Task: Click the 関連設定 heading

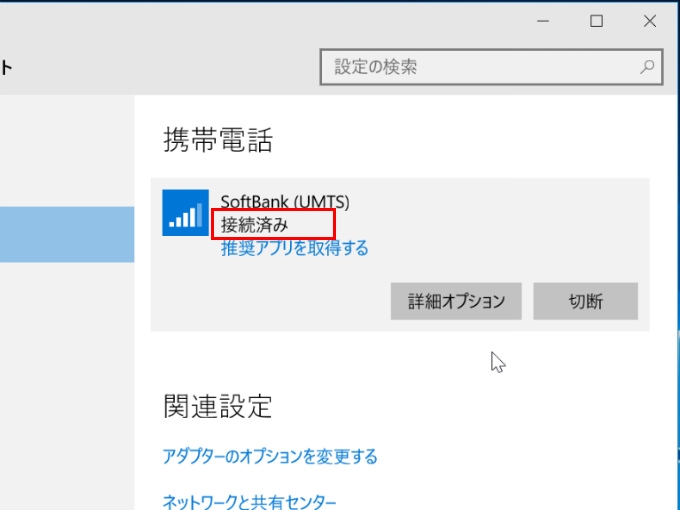Action: tap(218, 406)
